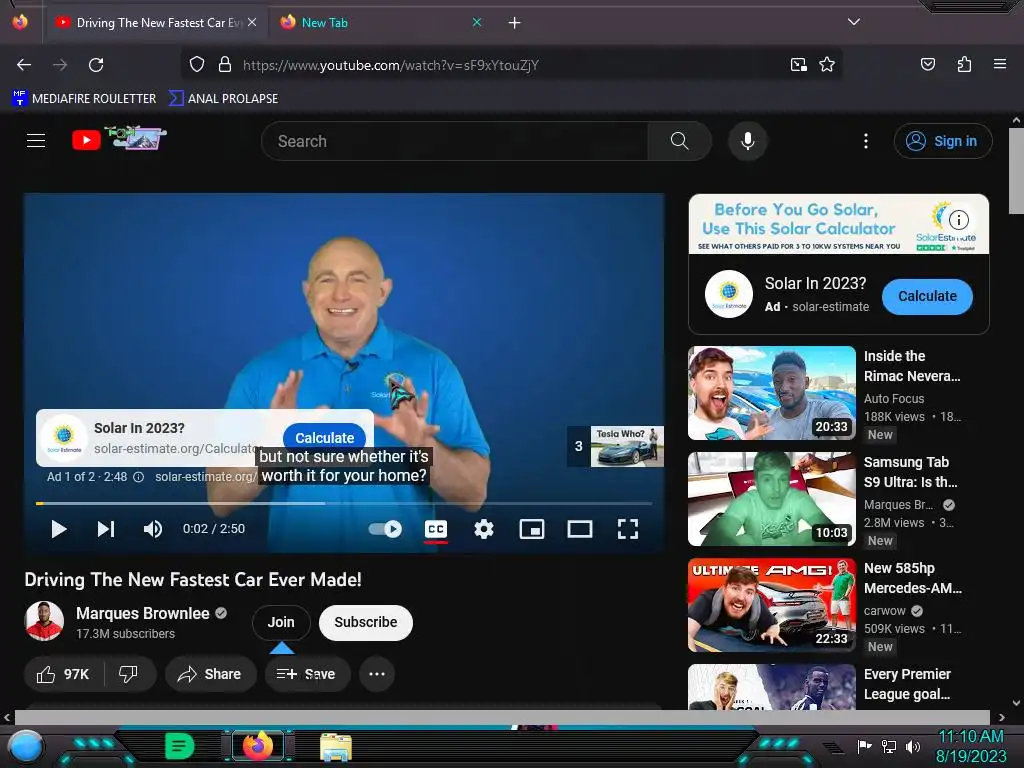Image resolution: width=1024 pixels, height=768 pixels.
Task: Skip to the next video
Action: pyautogui.click(x=106, y=529)
